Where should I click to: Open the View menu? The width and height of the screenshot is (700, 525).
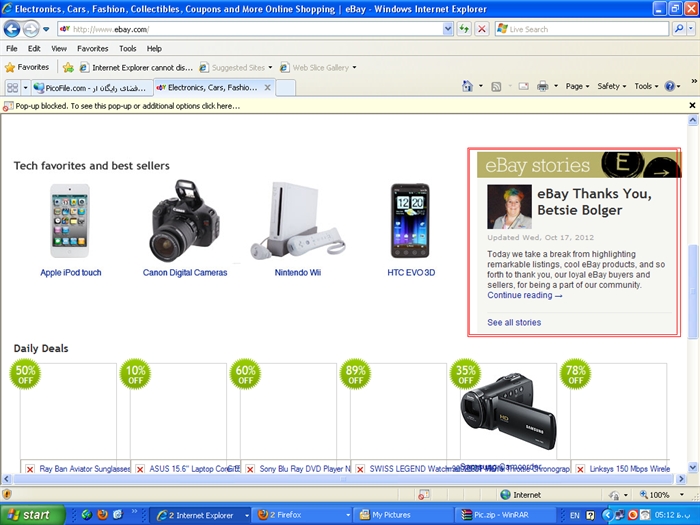(x=58, y=49)
